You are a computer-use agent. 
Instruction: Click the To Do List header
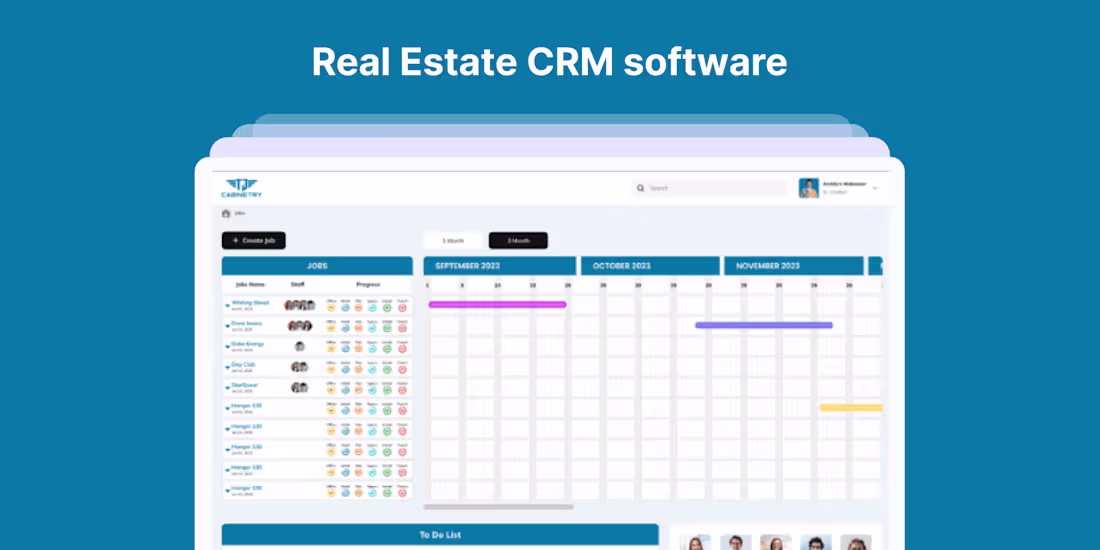(x=440, y=535)
